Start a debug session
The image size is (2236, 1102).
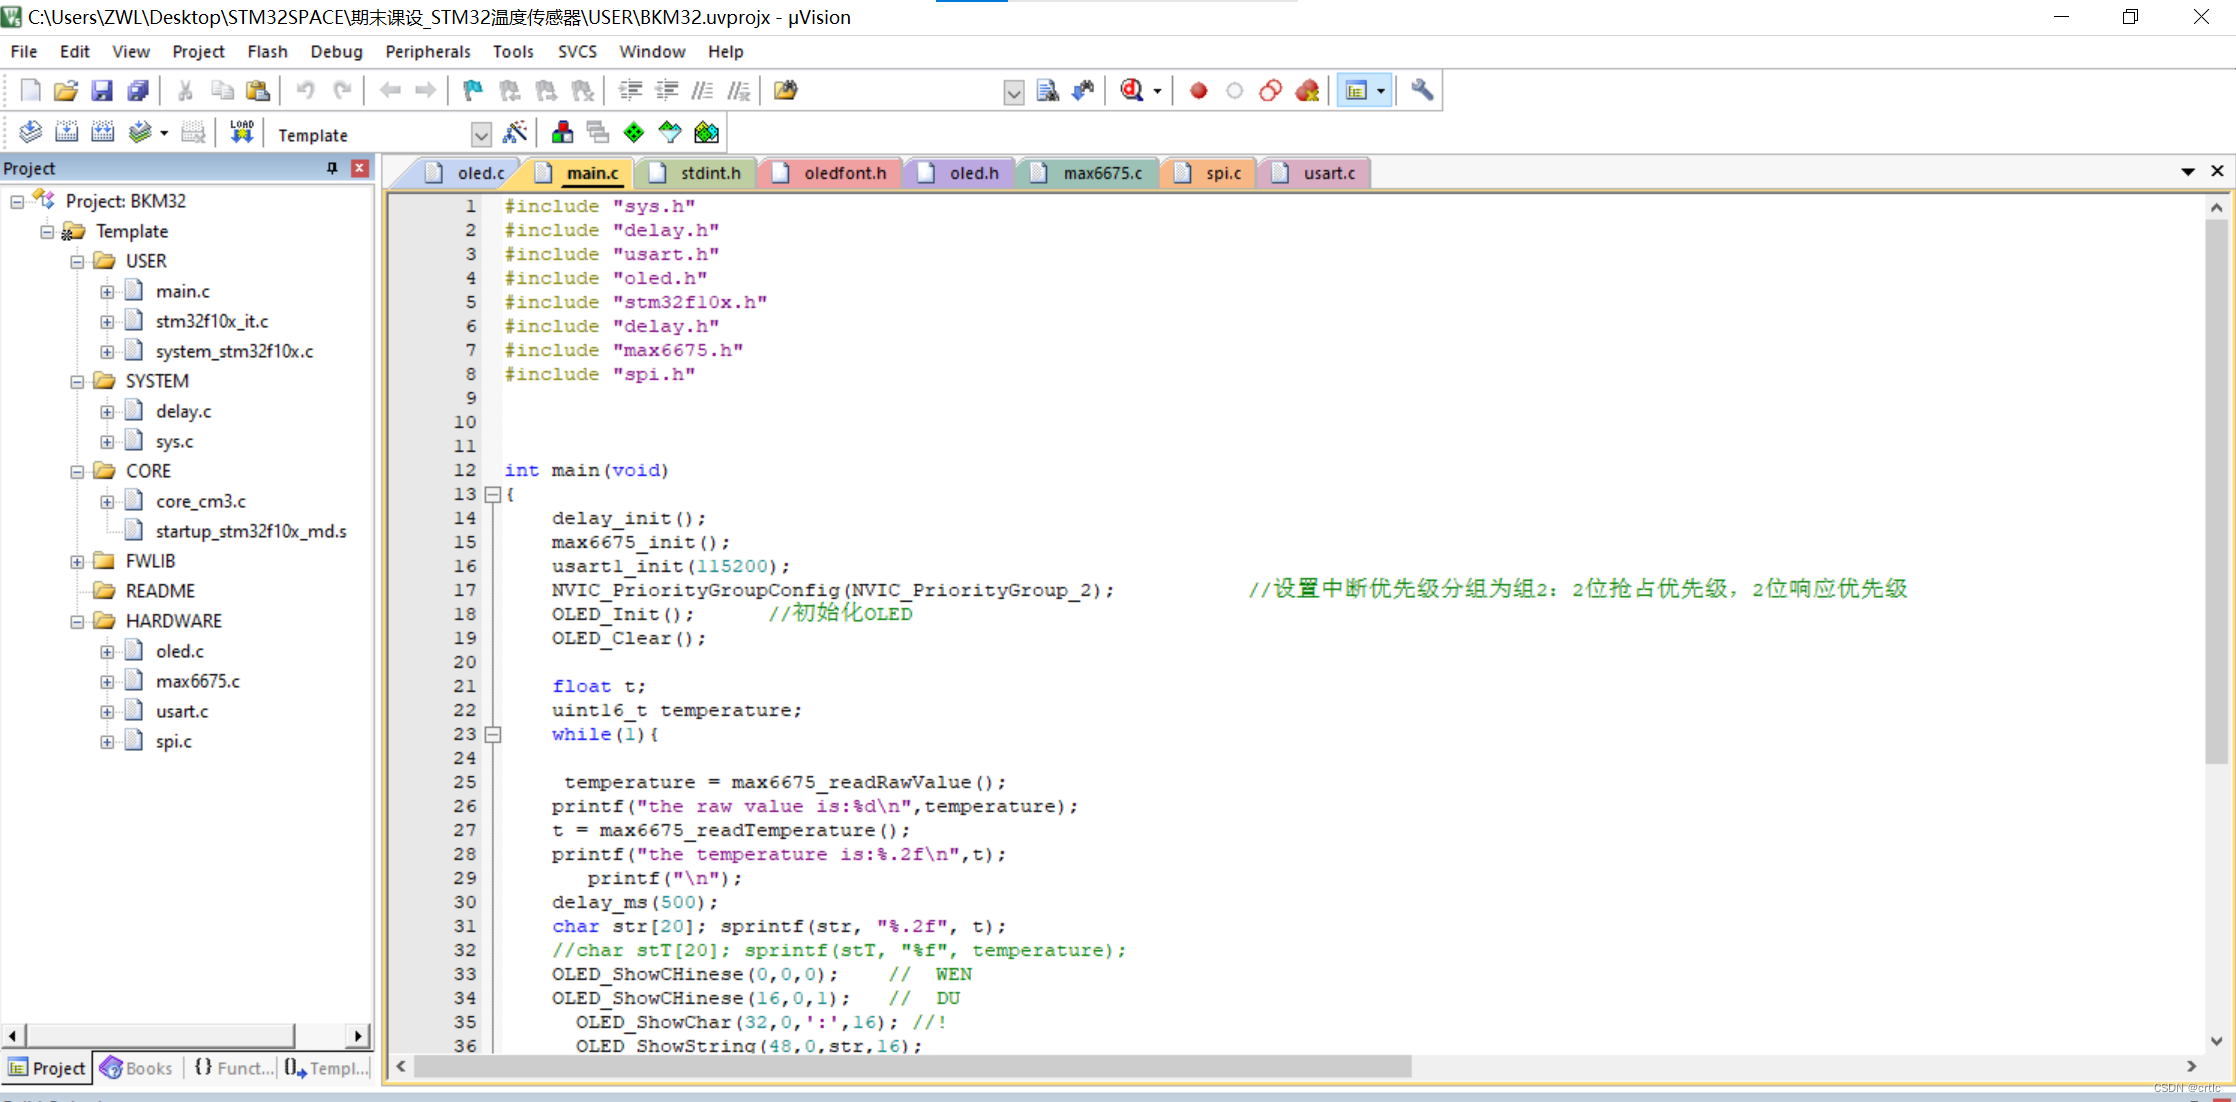tap(1133, 90)
